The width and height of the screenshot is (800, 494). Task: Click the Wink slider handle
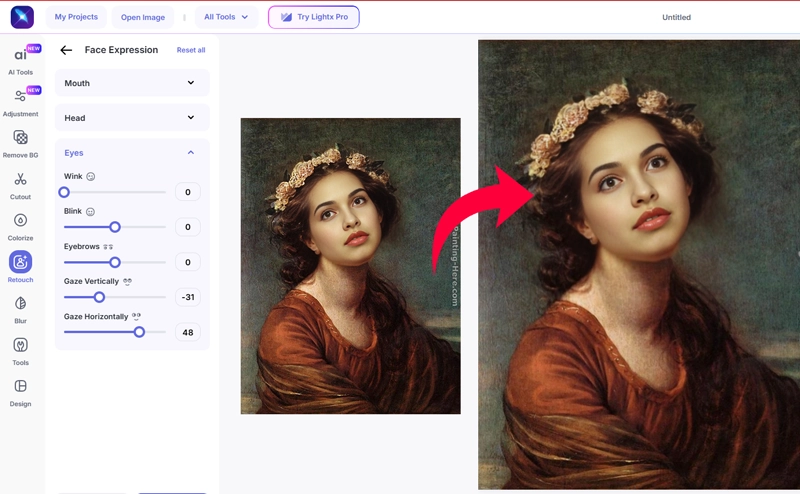[64, 192]
